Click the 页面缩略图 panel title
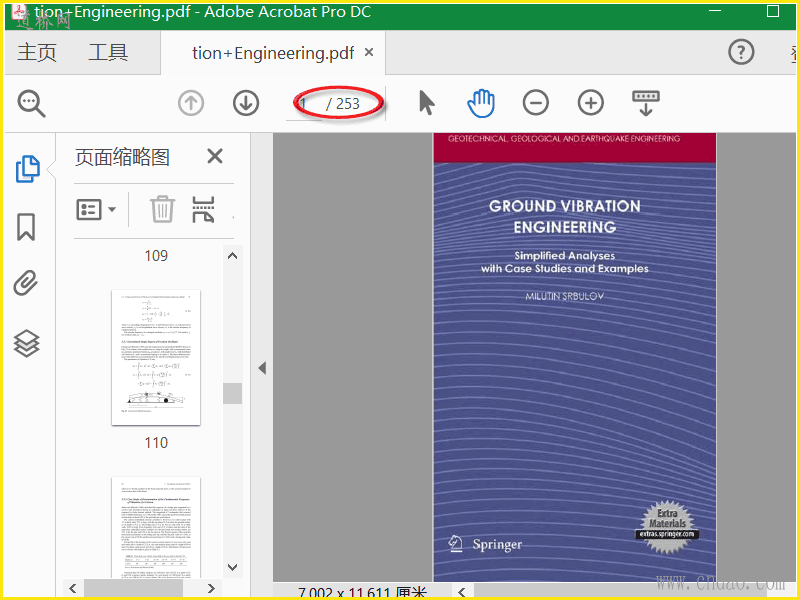This screenshot has width=800, height=600. [x=122, y=157]
